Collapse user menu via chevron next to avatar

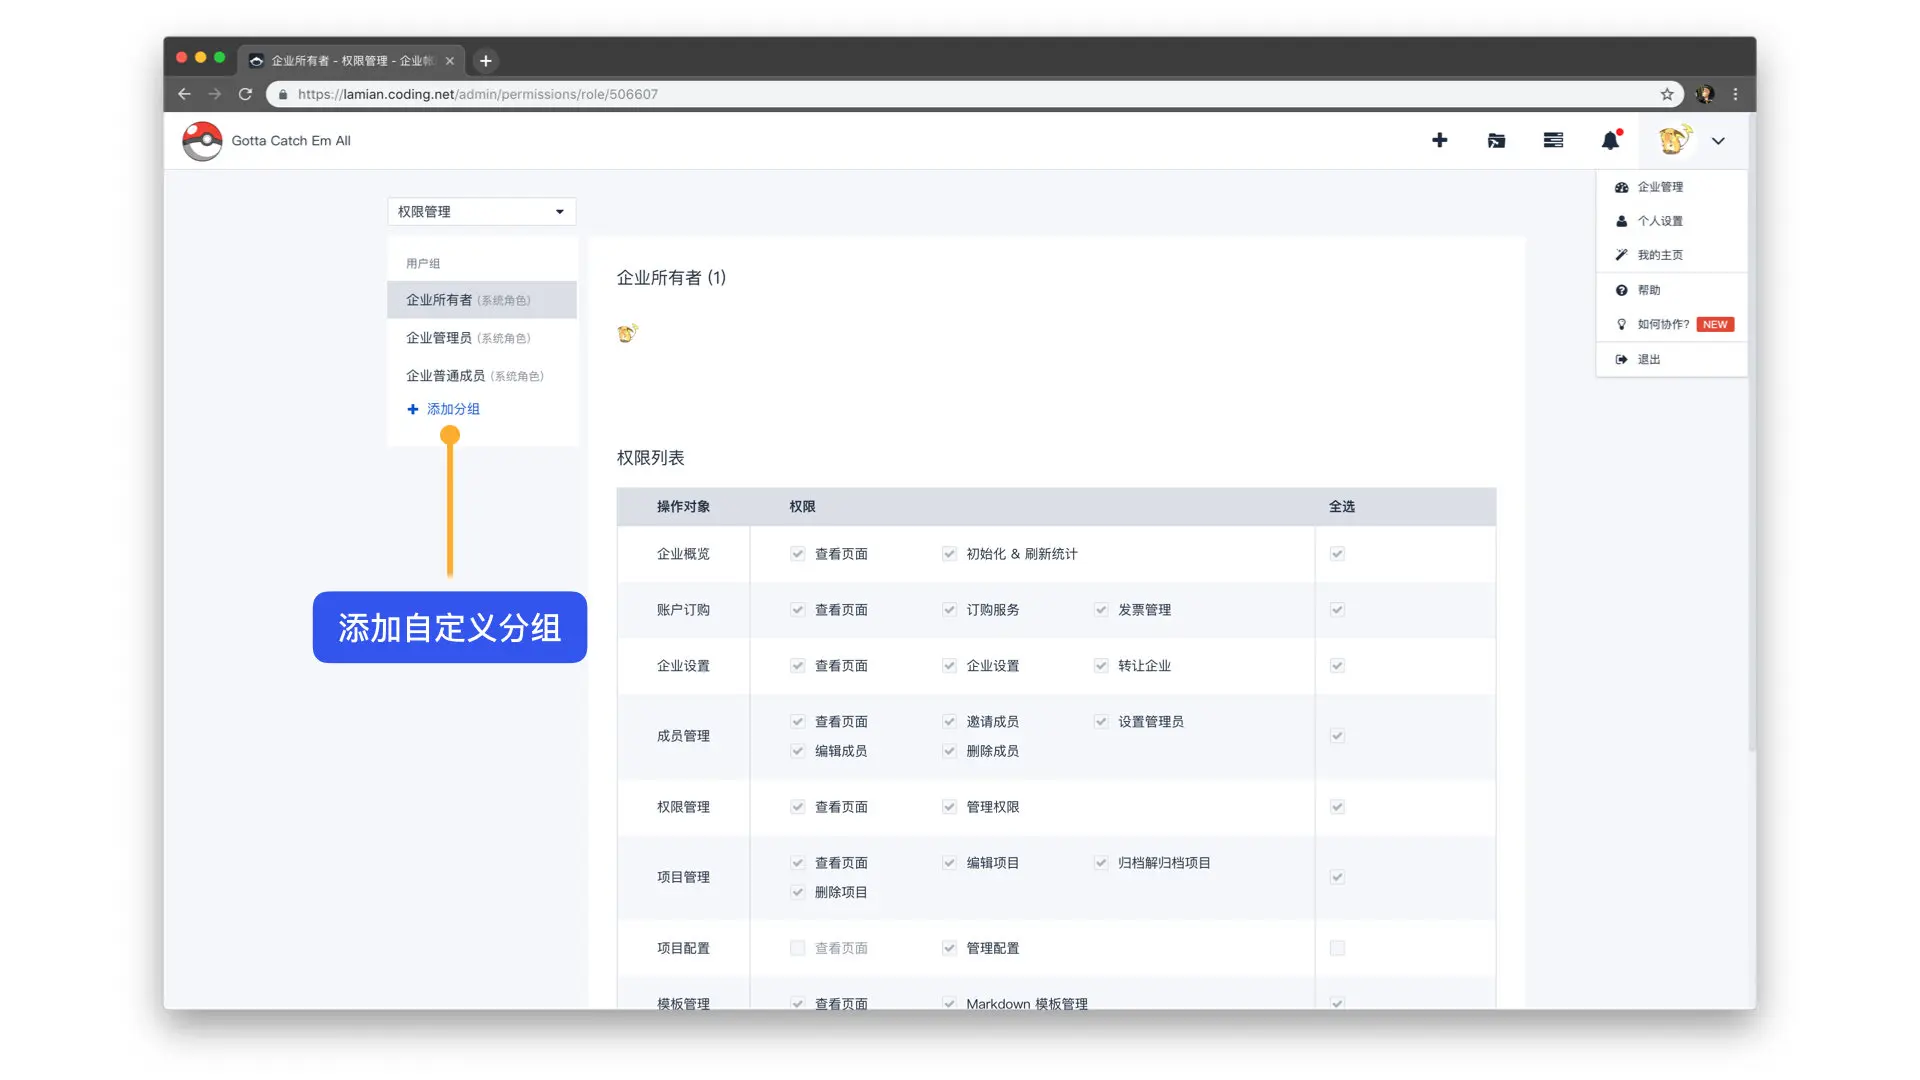click(1718, 141)
